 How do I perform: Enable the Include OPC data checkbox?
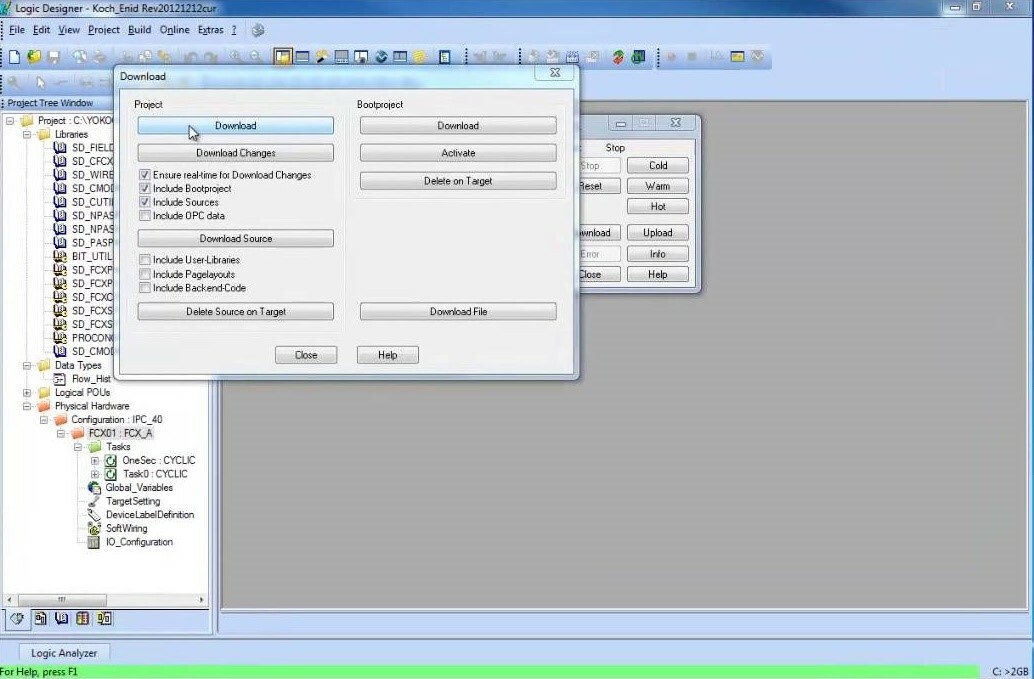click(x=145, y=216)
